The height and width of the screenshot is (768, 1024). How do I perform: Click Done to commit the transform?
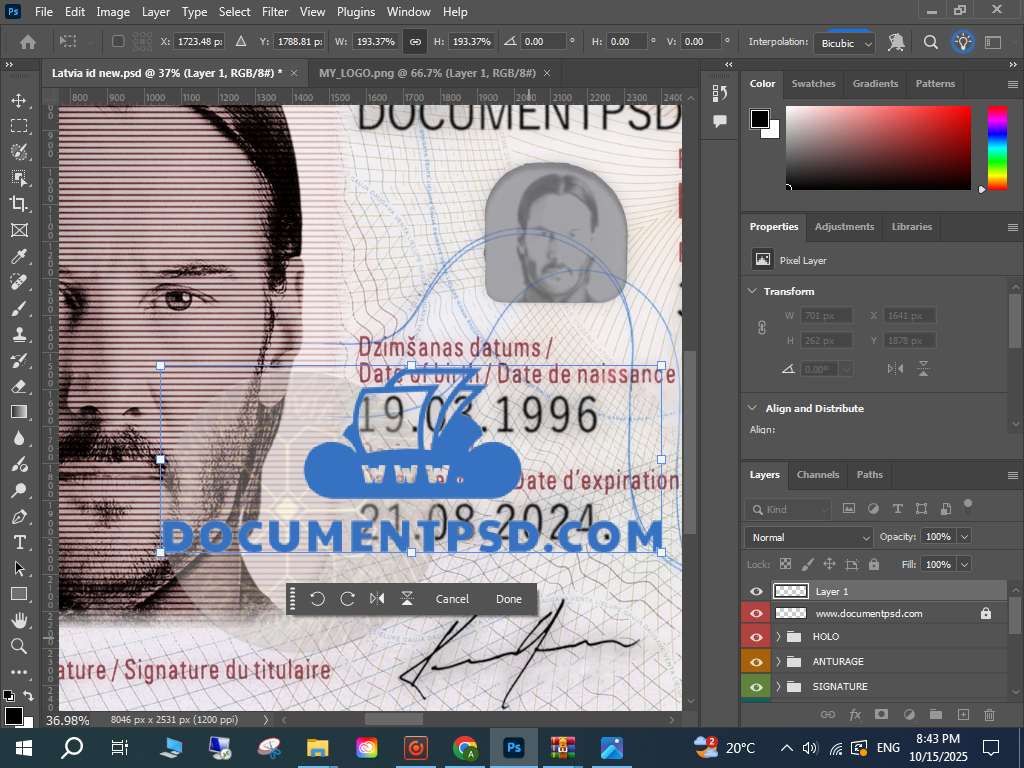508,599
